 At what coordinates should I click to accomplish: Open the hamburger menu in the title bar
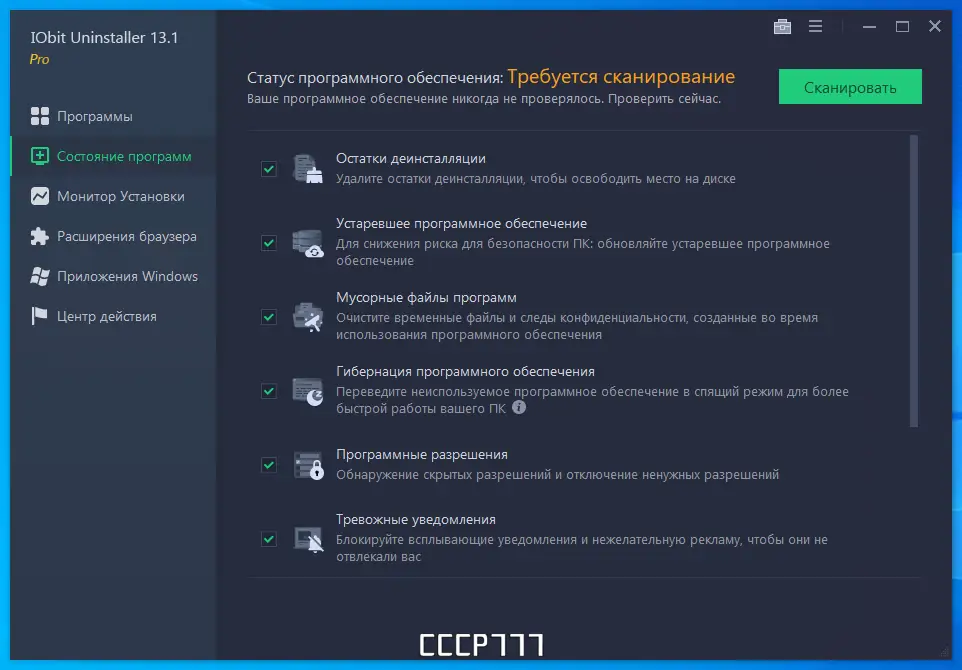coord(816,26)
